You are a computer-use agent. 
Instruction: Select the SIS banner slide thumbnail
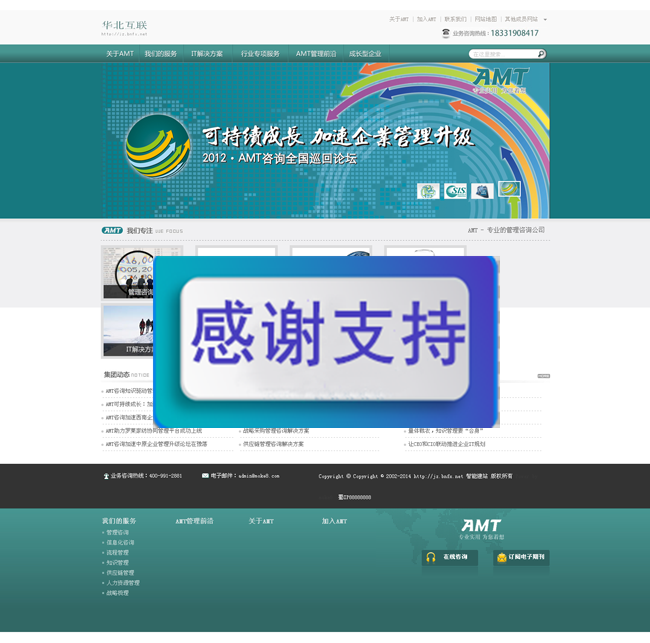(x=455, y=191)
